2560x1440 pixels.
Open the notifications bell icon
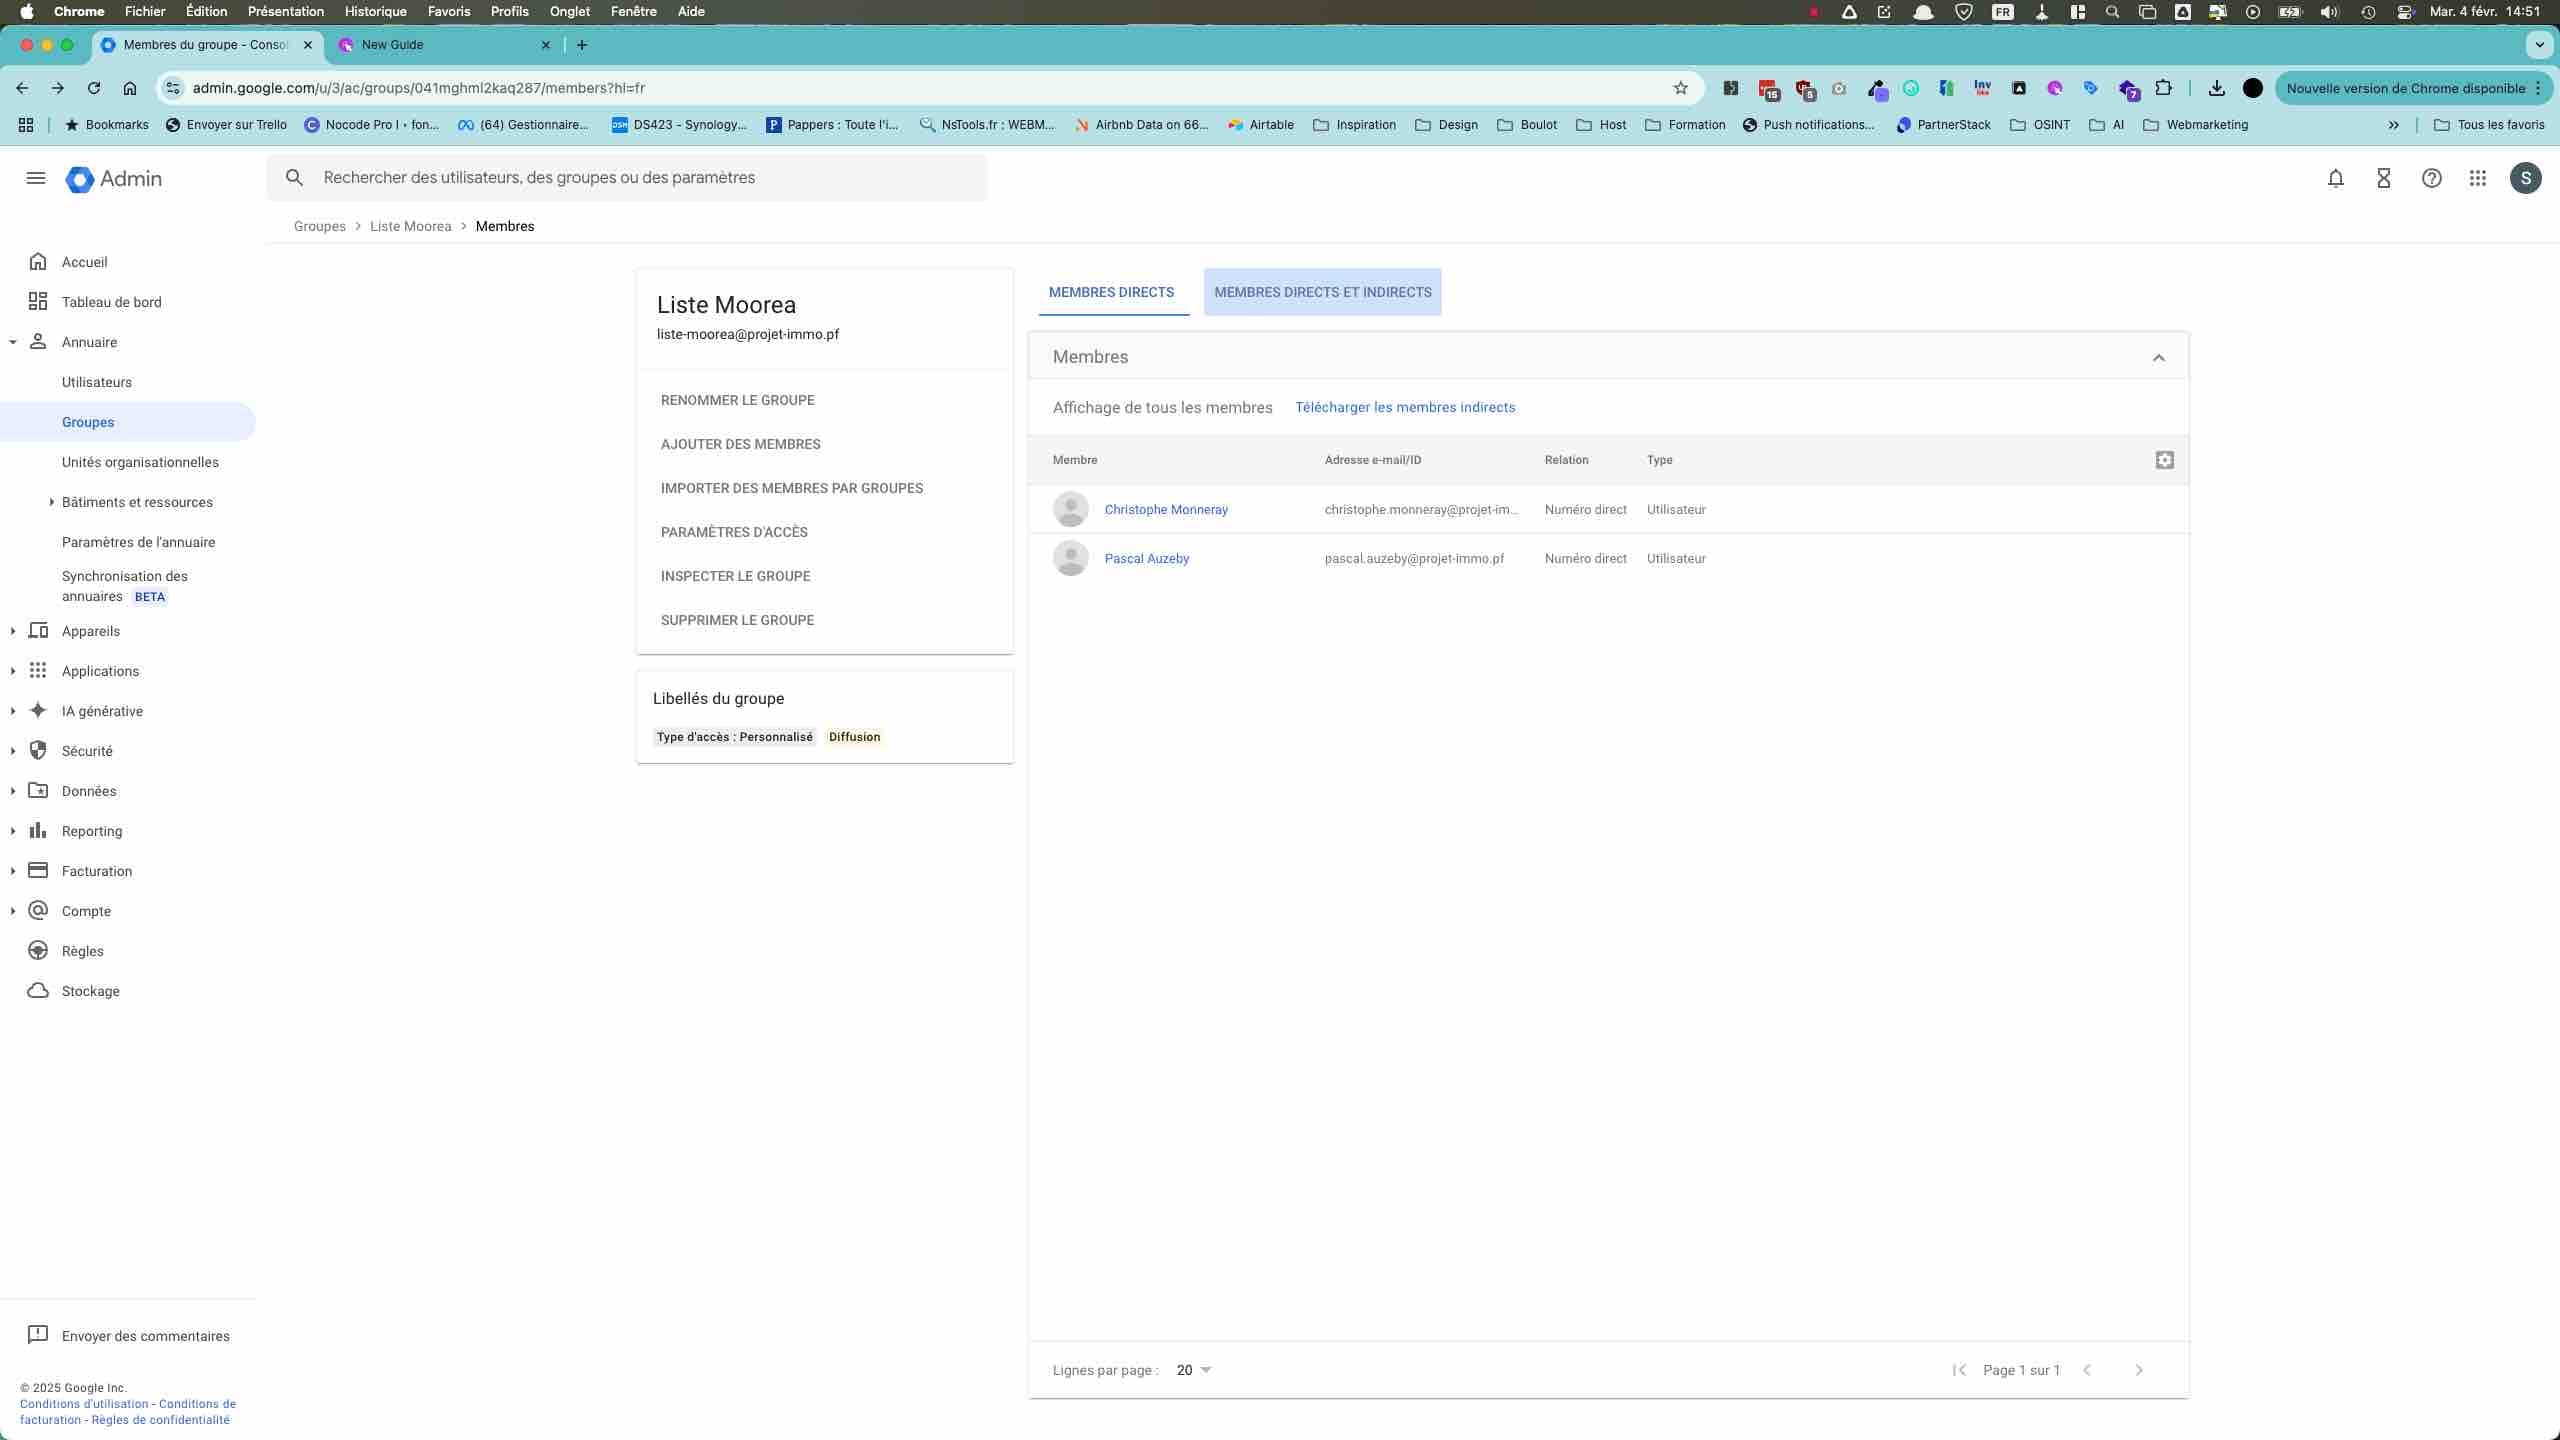click(2335, 178)
